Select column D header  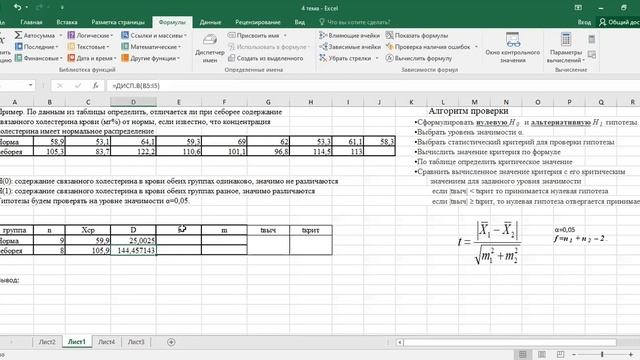point(133,102)
